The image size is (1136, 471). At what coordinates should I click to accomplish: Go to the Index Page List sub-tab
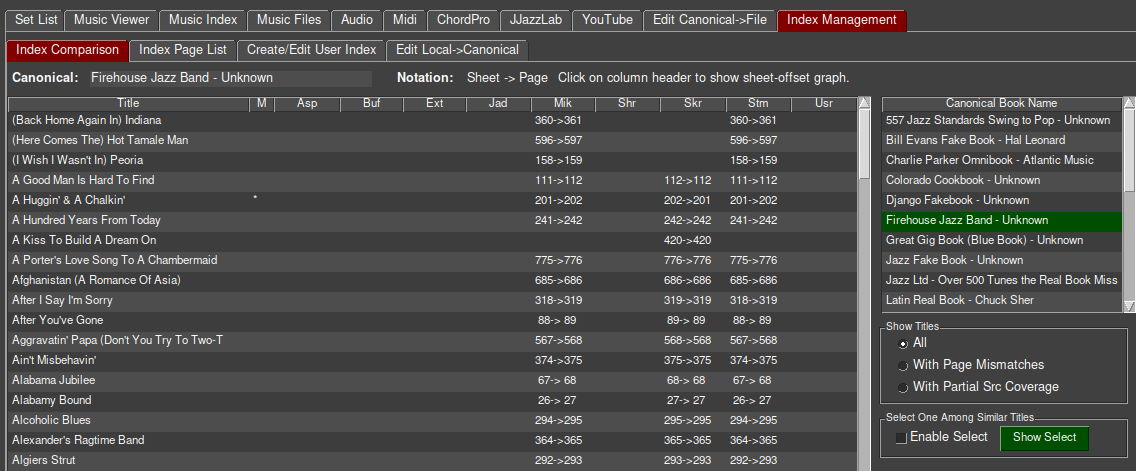(183, 50)
